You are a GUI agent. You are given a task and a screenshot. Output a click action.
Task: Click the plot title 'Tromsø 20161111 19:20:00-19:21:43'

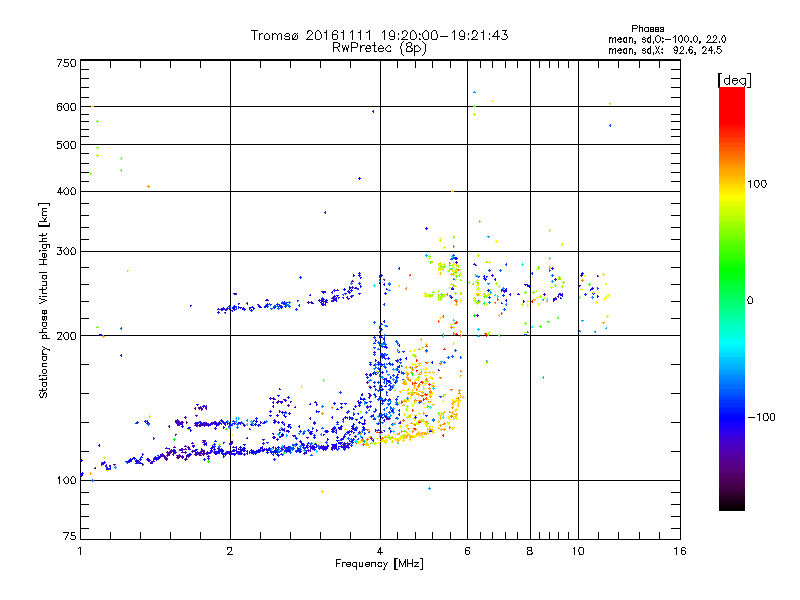pos(379,35)
